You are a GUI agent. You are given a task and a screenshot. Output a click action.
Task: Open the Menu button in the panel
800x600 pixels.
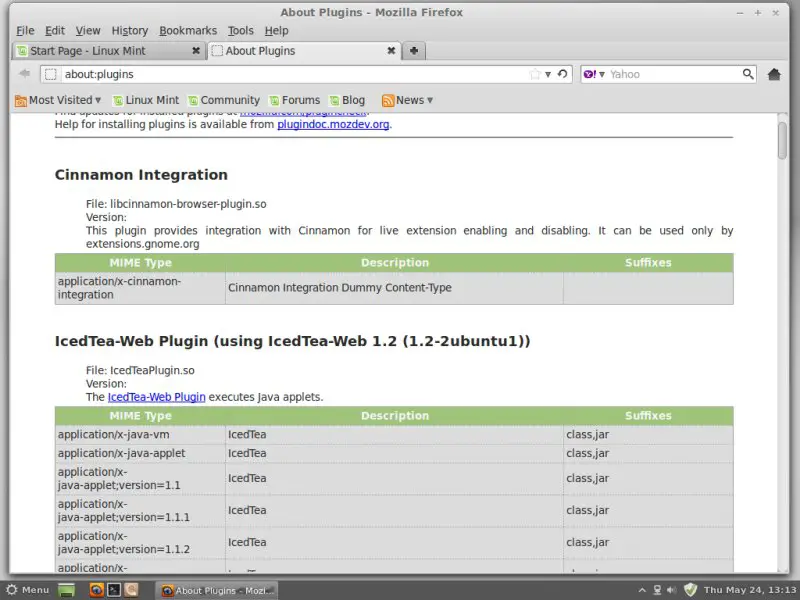tap(28, 590)
